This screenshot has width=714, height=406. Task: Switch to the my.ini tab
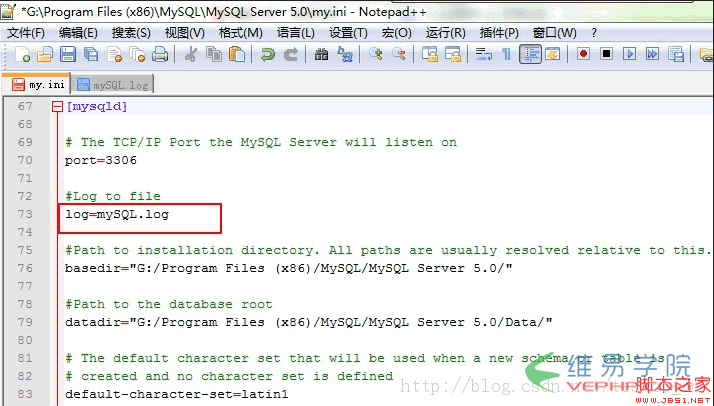(37, 84)
